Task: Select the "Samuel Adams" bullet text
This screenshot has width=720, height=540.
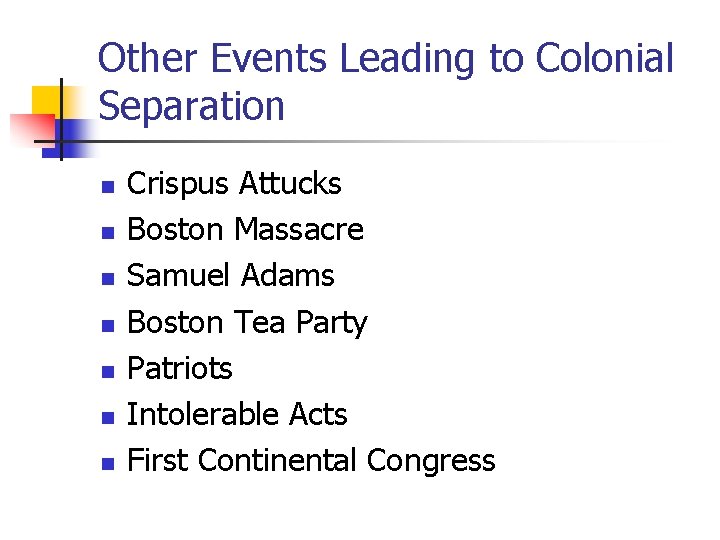Action: click(x=231, y=275)
